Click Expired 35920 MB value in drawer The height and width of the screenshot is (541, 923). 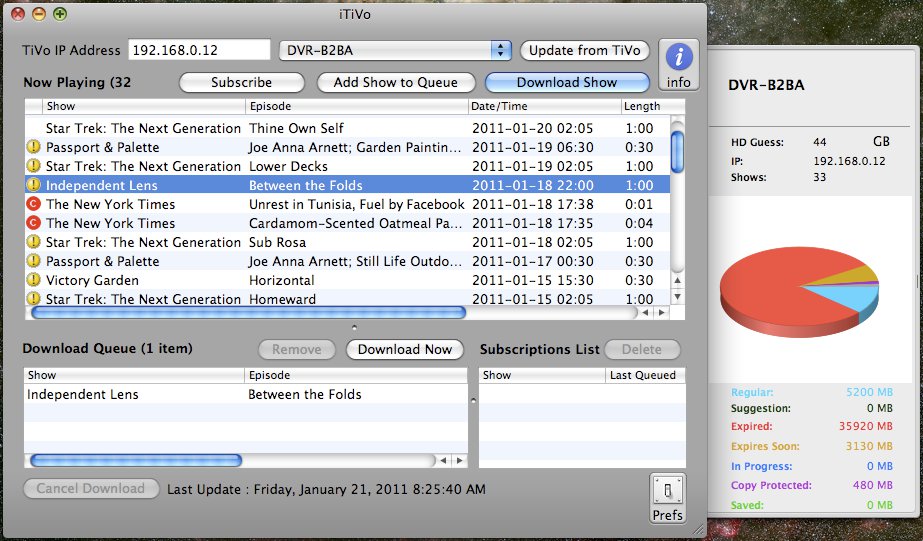click(866, 426)
